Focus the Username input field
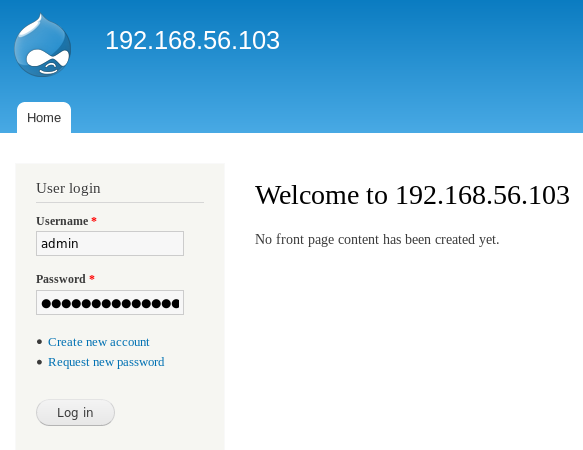This screenshot has width=583, height=450. point(110,244)
